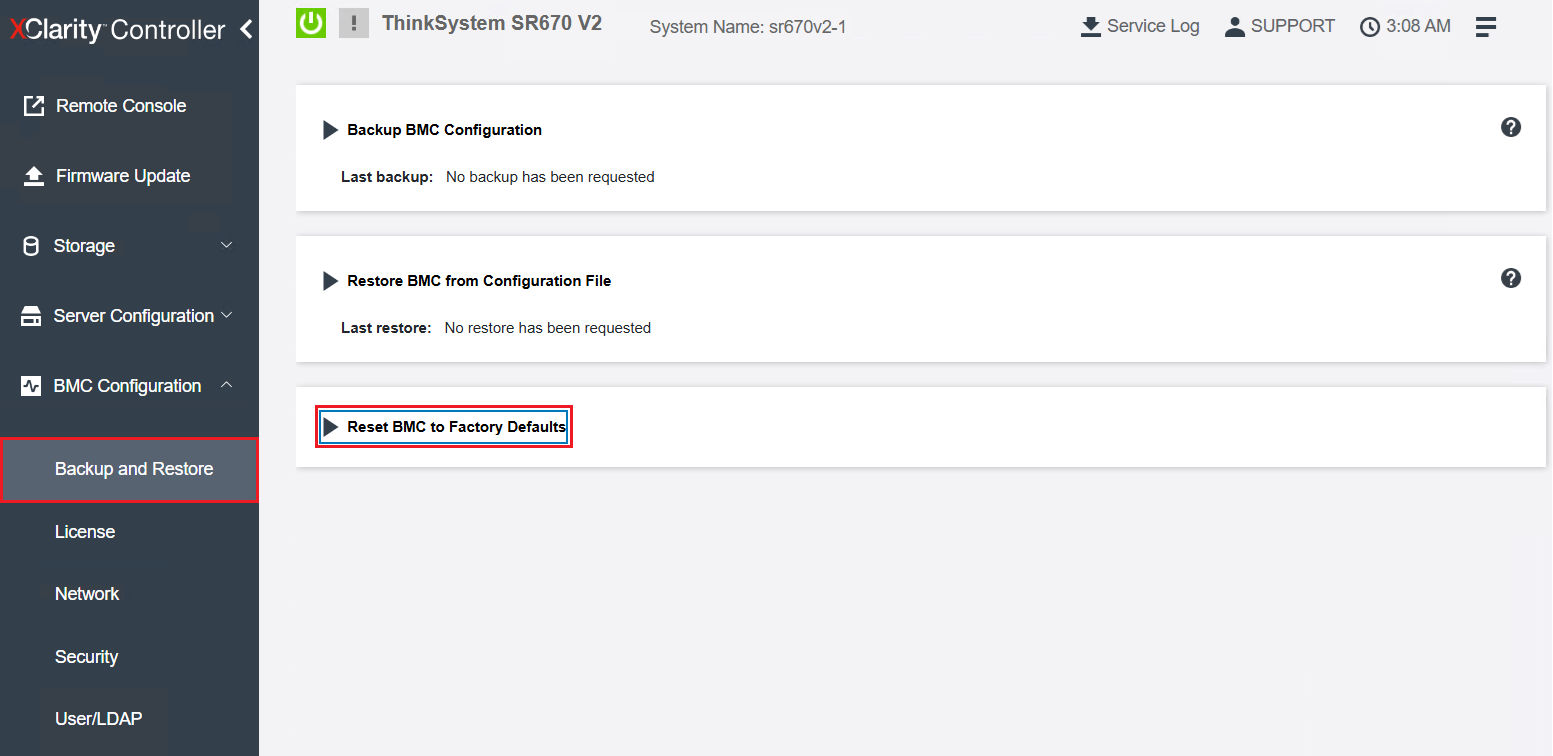Open the Network settings page
1553x756 pixels.
tap(87, 594)
